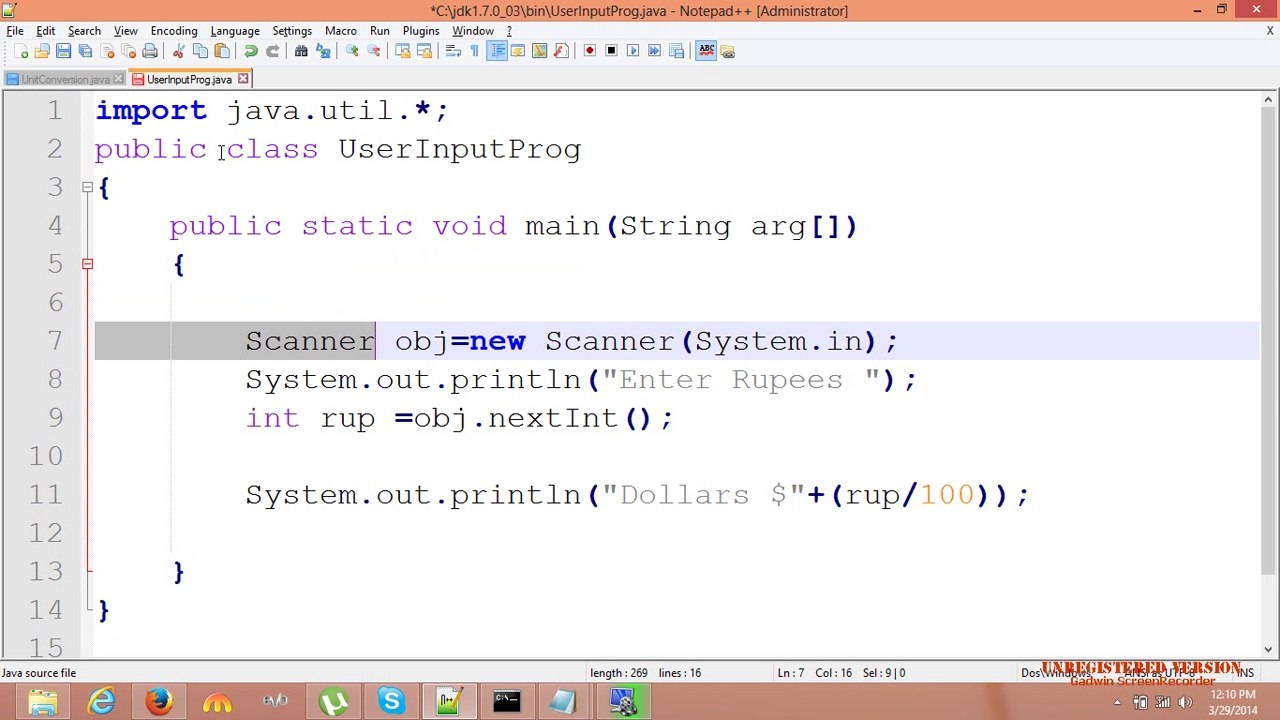1280x720 pixels.
Task: Undo the last edit via toolbar
Action: [x=250, y=51]
